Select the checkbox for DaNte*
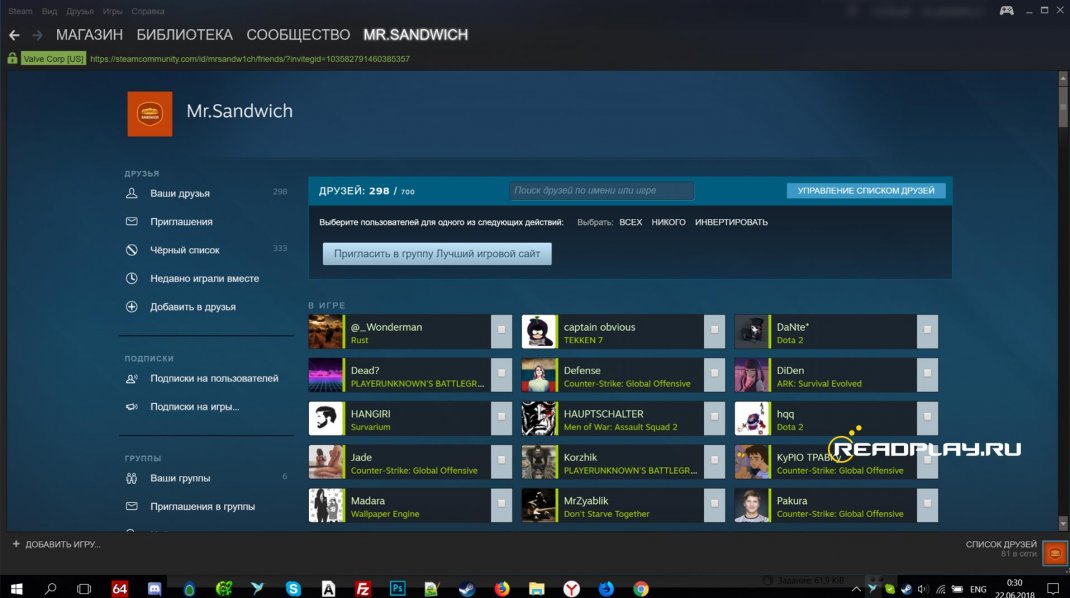This screenshot has height=598, width=1070. 927,330
